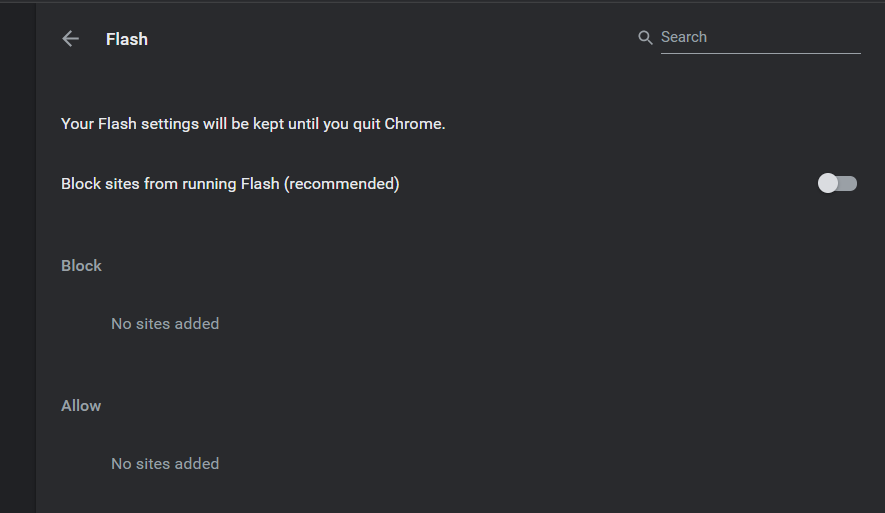Click No sites added under Block
885x513 pixels.
165,324
